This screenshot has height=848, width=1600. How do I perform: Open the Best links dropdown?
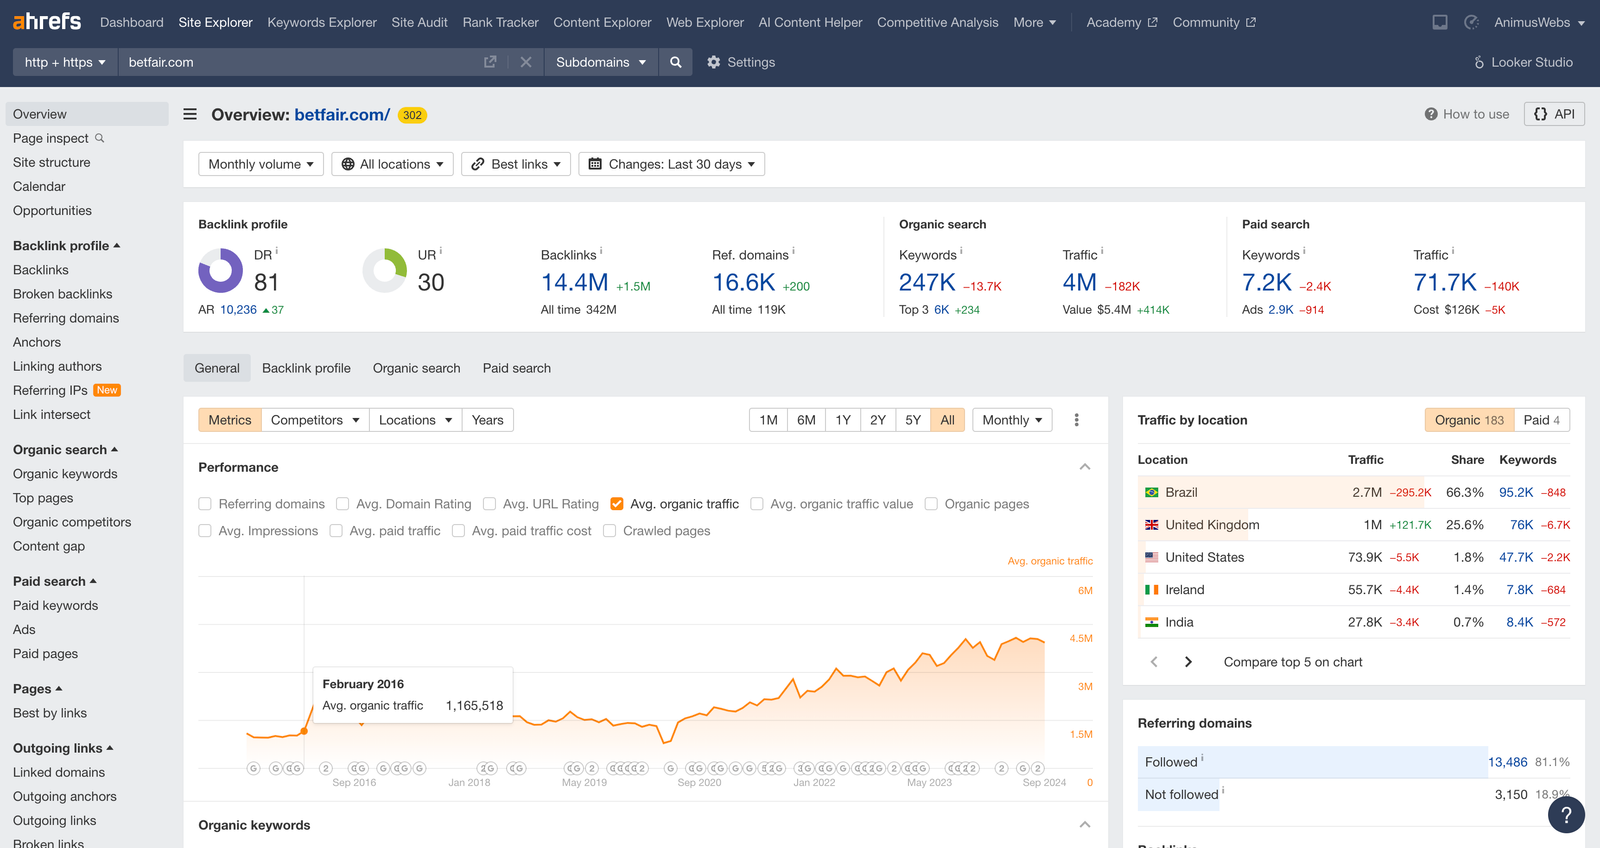tap(516, 164)
